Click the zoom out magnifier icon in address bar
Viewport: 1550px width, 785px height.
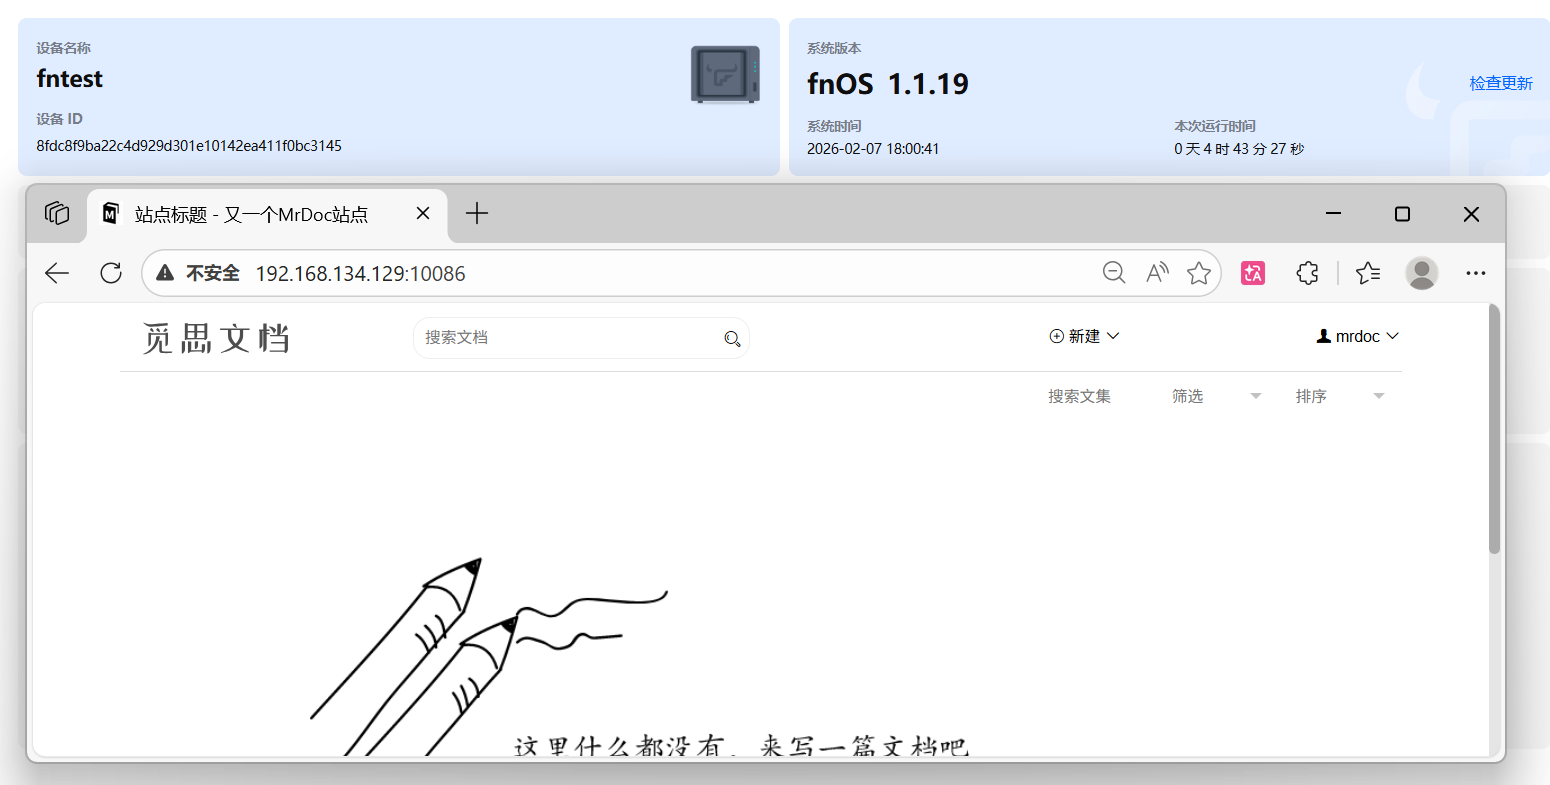[x=1113, y=273]
